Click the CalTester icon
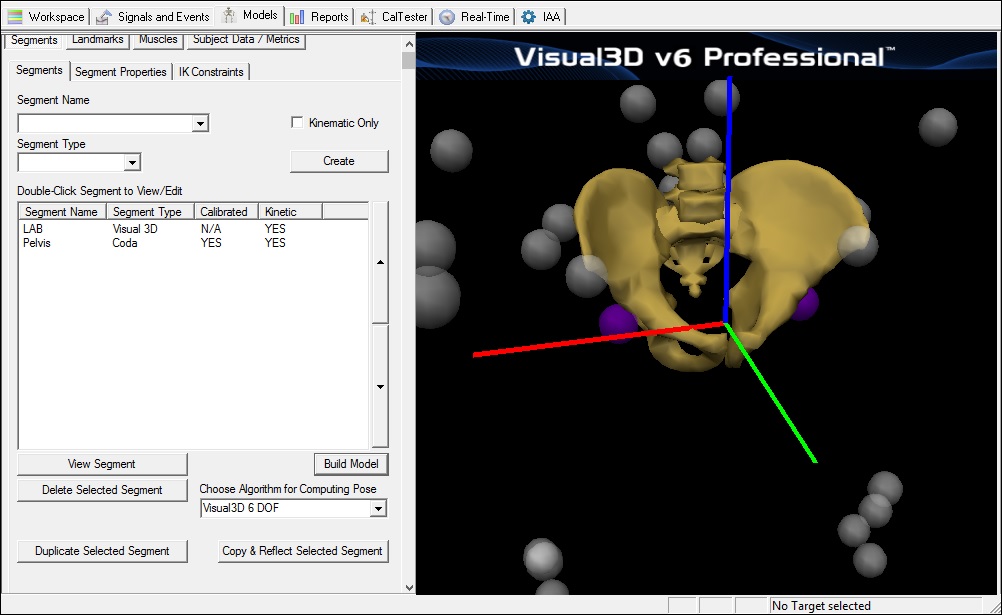The width and height of the screenshot is (1002, 615). coord(367,17)
